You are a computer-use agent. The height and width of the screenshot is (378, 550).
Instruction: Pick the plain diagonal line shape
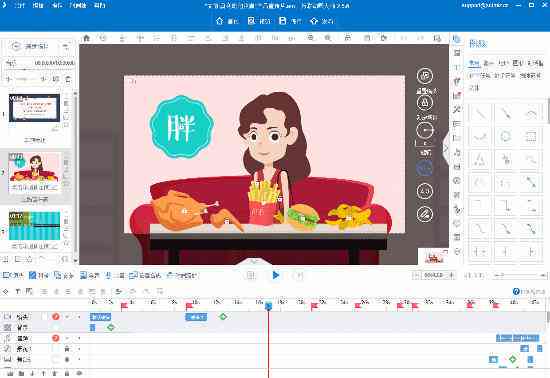coord(480,114)
